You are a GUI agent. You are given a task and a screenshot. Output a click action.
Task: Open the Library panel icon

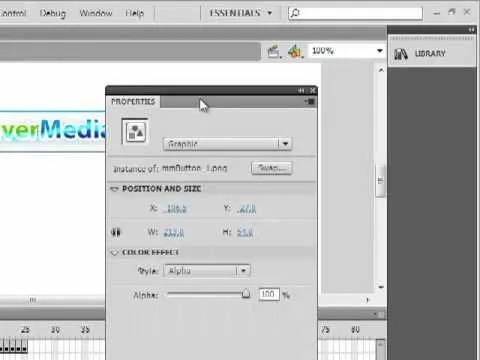point(401,54)
